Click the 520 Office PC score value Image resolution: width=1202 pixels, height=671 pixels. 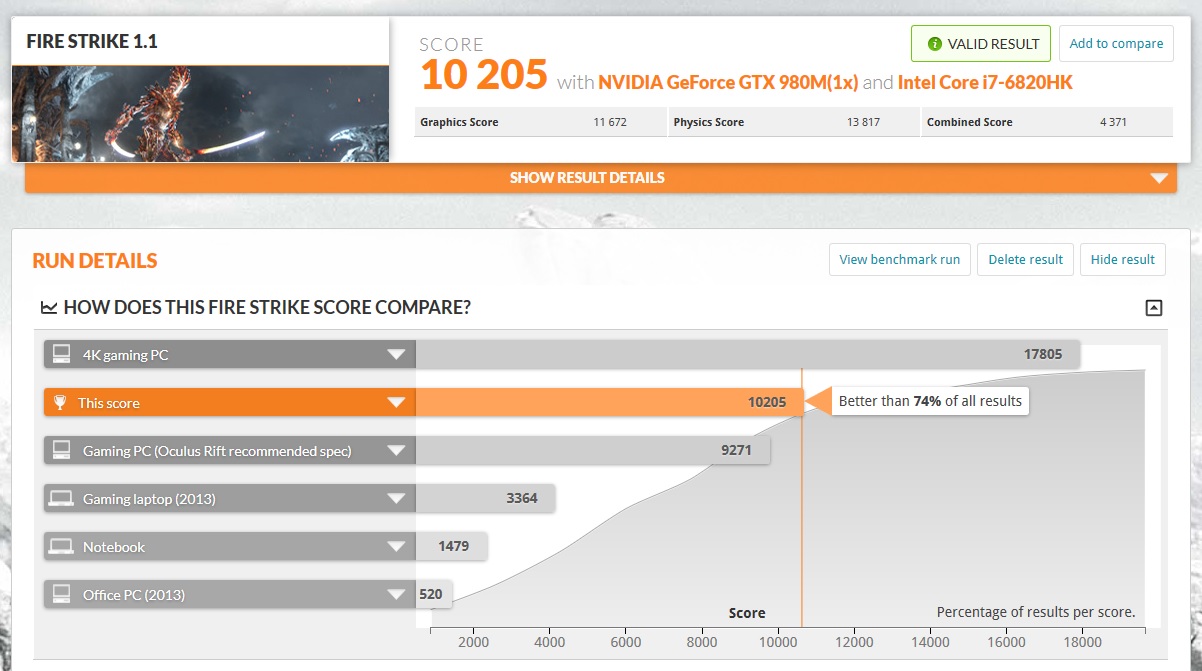431,594
